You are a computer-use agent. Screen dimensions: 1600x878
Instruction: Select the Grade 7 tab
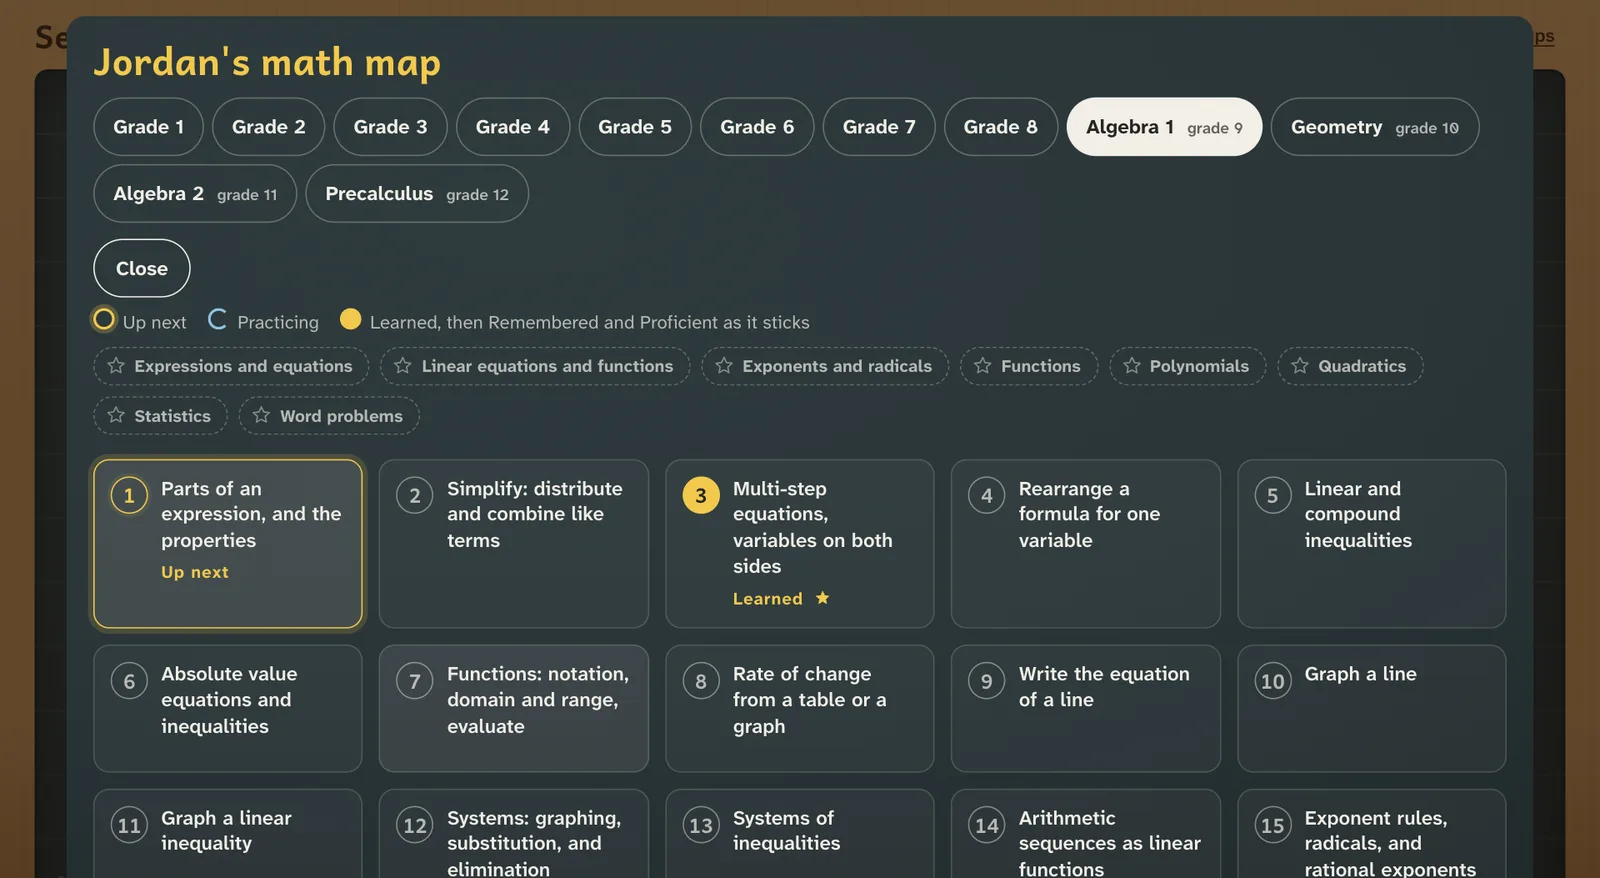879,127
